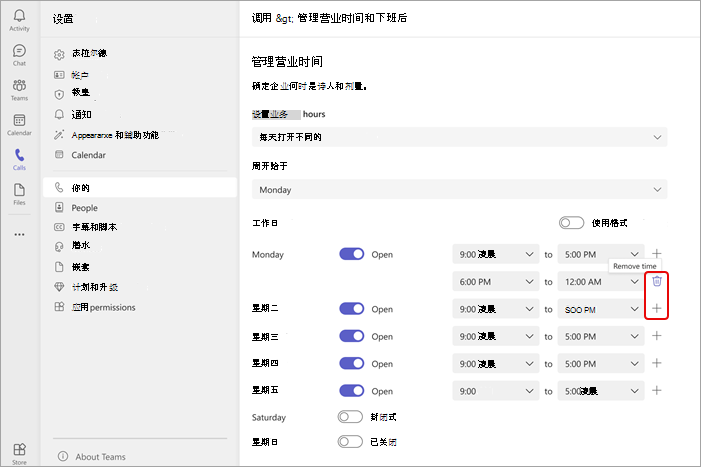Open 星期四 9:00 start time dropdown
The height and width of the screenshot is (467, 701).
click(496, 364)
